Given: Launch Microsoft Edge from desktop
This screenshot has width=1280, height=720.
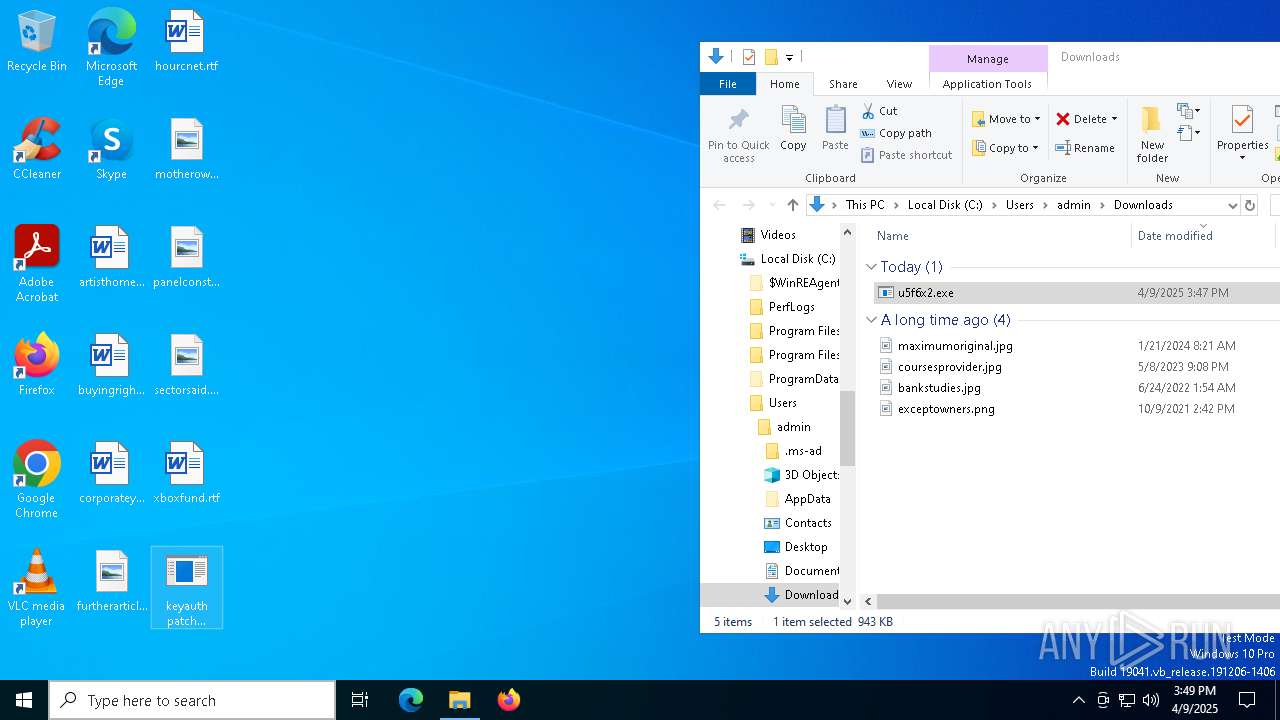Looking at the screenshot, I should (111, 48).
